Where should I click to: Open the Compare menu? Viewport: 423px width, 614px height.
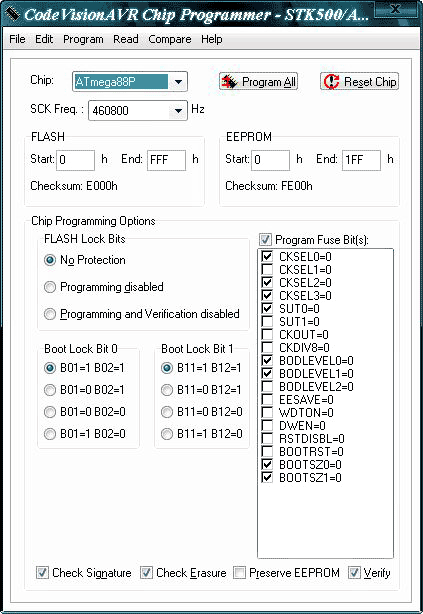click(170, 39)
